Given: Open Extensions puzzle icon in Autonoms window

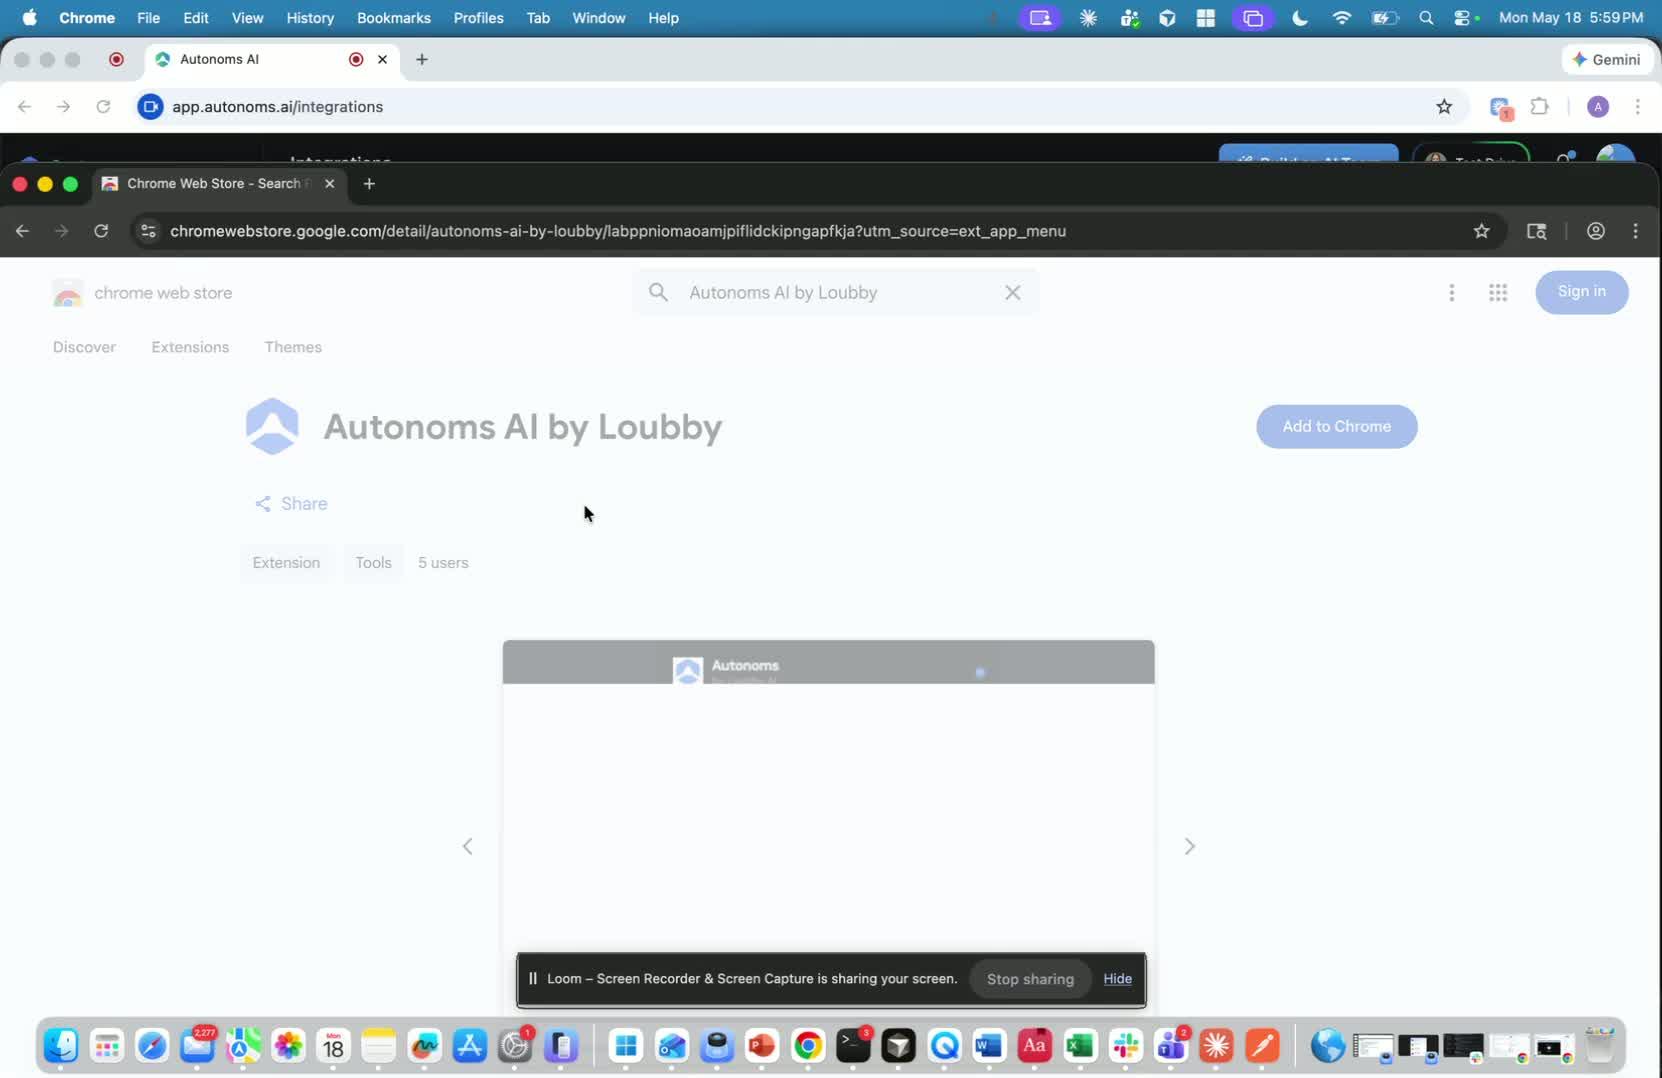Looking at the screenshot, I should tap(1540, 107).
